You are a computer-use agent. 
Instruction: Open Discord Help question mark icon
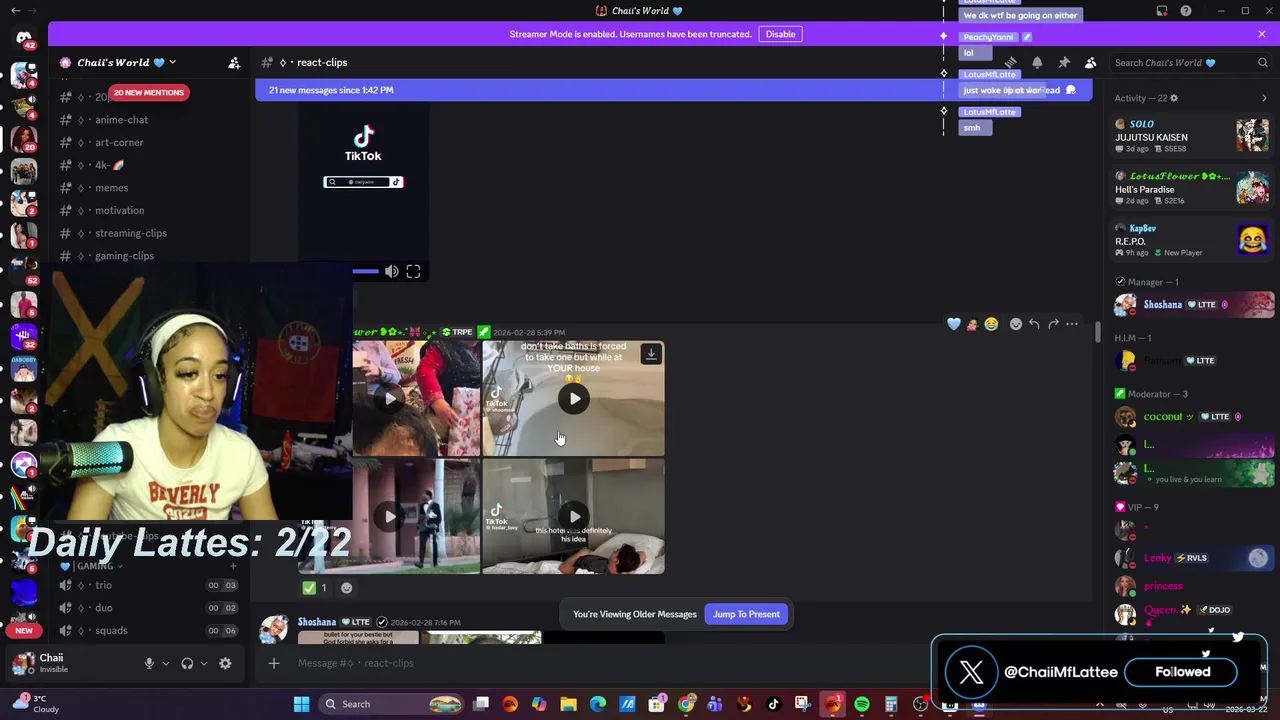1186,11
